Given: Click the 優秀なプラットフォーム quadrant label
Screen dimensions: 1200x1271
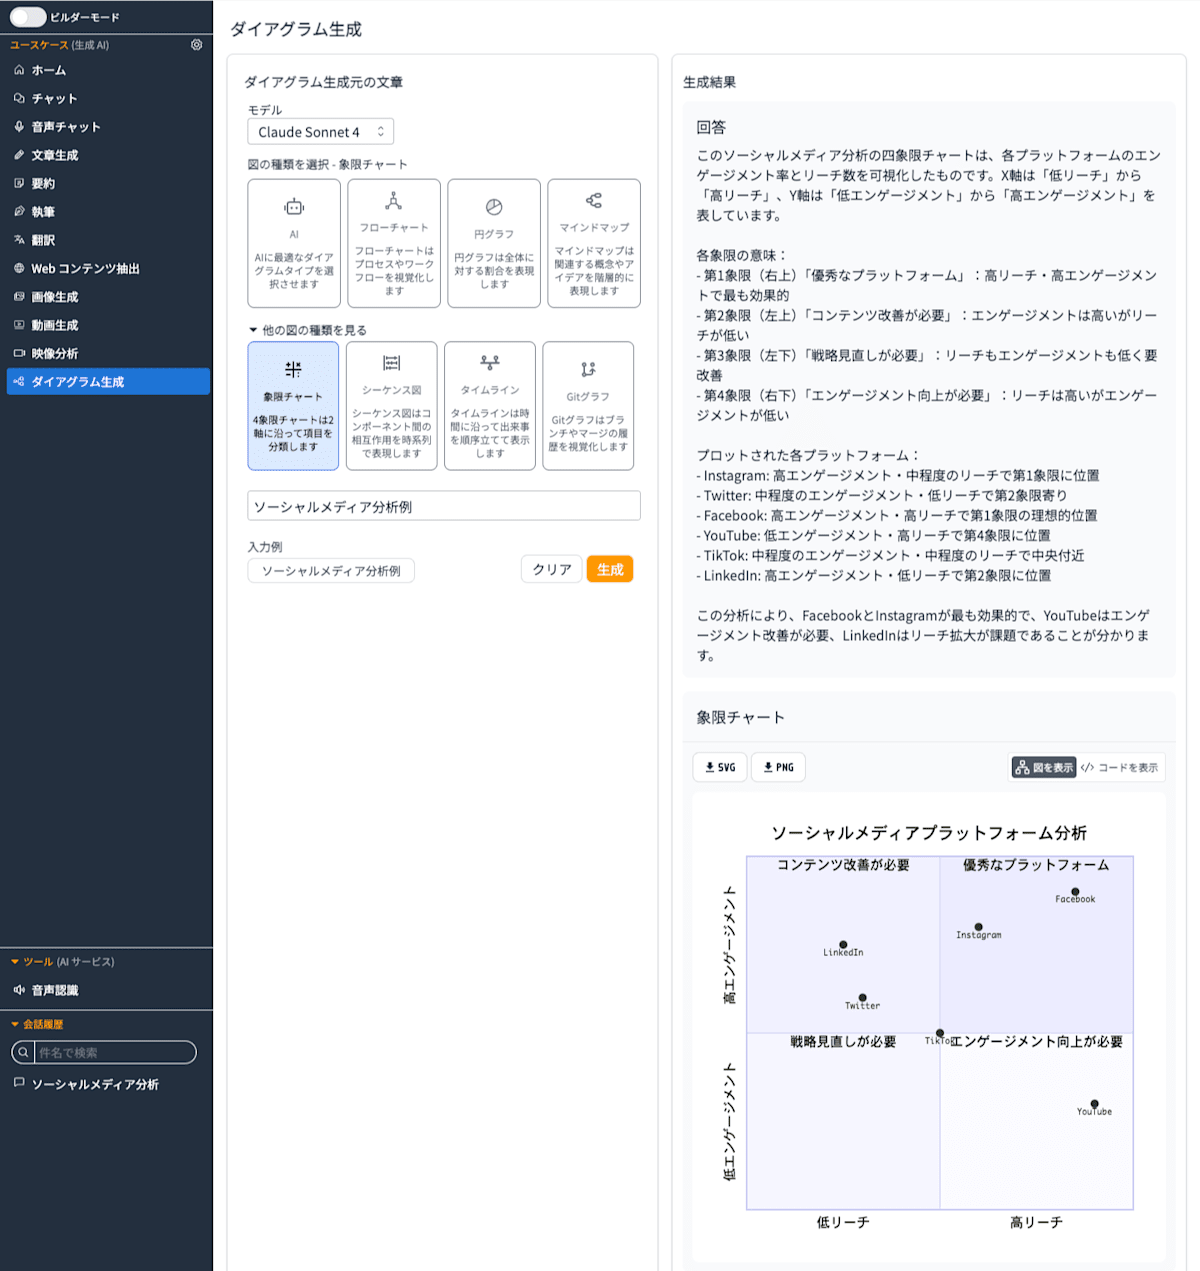Looking at the screenshot, I should (x=1036, y=865).
